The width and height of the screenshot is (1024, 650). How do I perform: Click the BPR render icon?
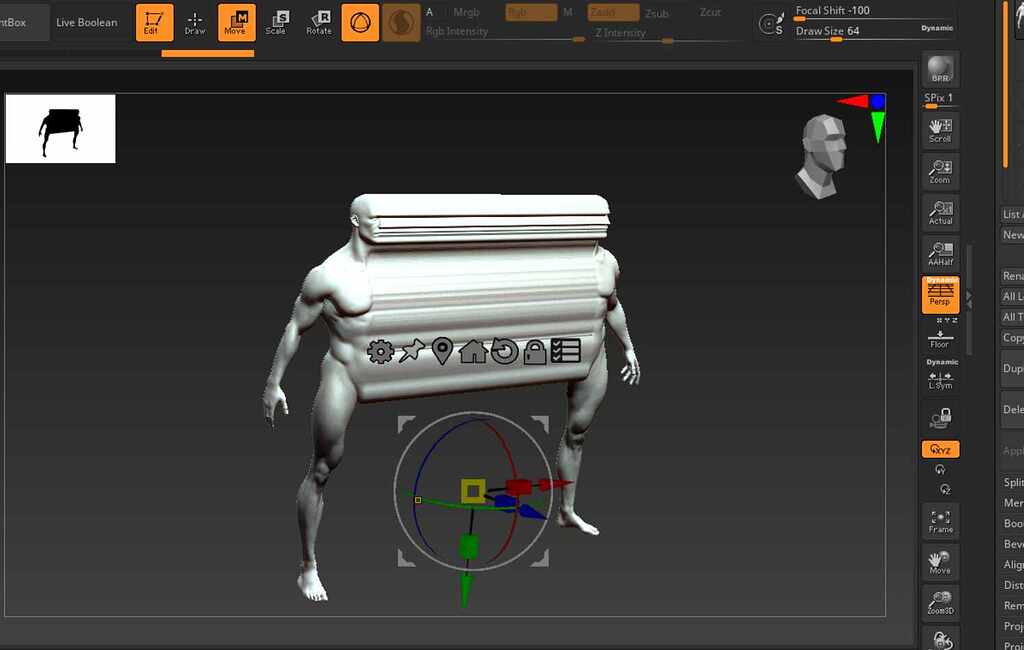click(938, 67)
